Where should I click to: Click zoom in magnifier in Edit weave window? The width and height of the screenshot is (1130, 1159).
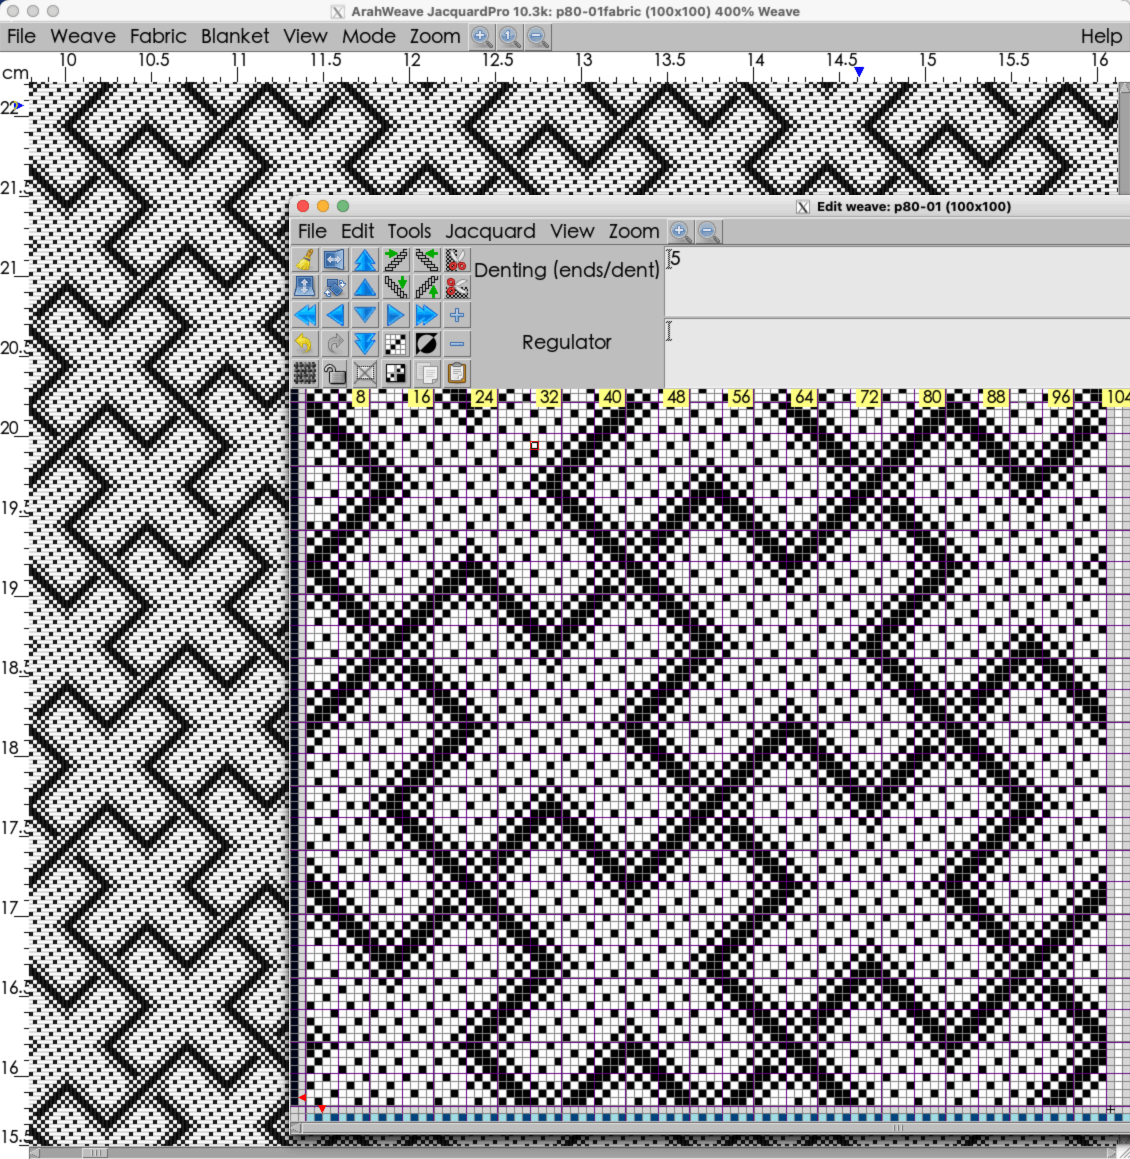click(680, 232)
